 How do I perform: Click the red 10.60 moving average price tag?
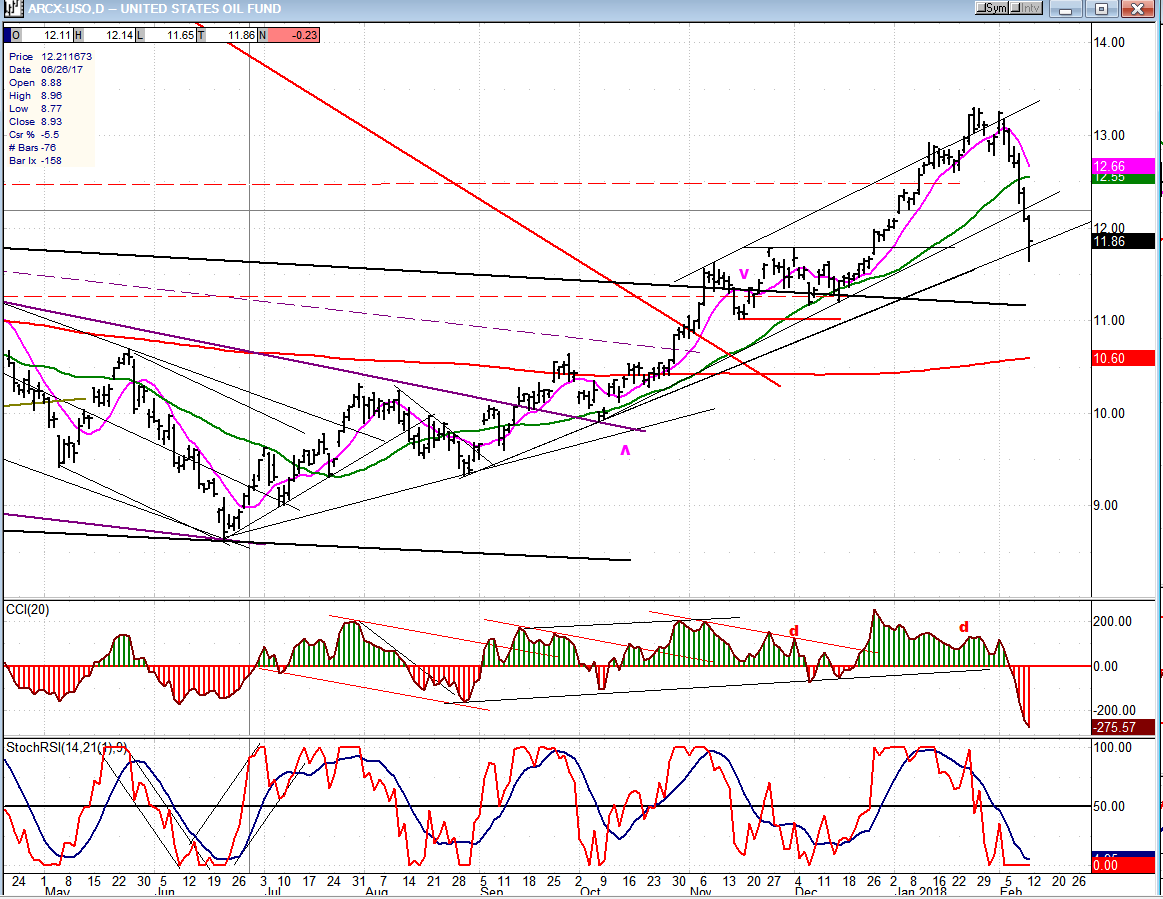tap(1124, 358)
